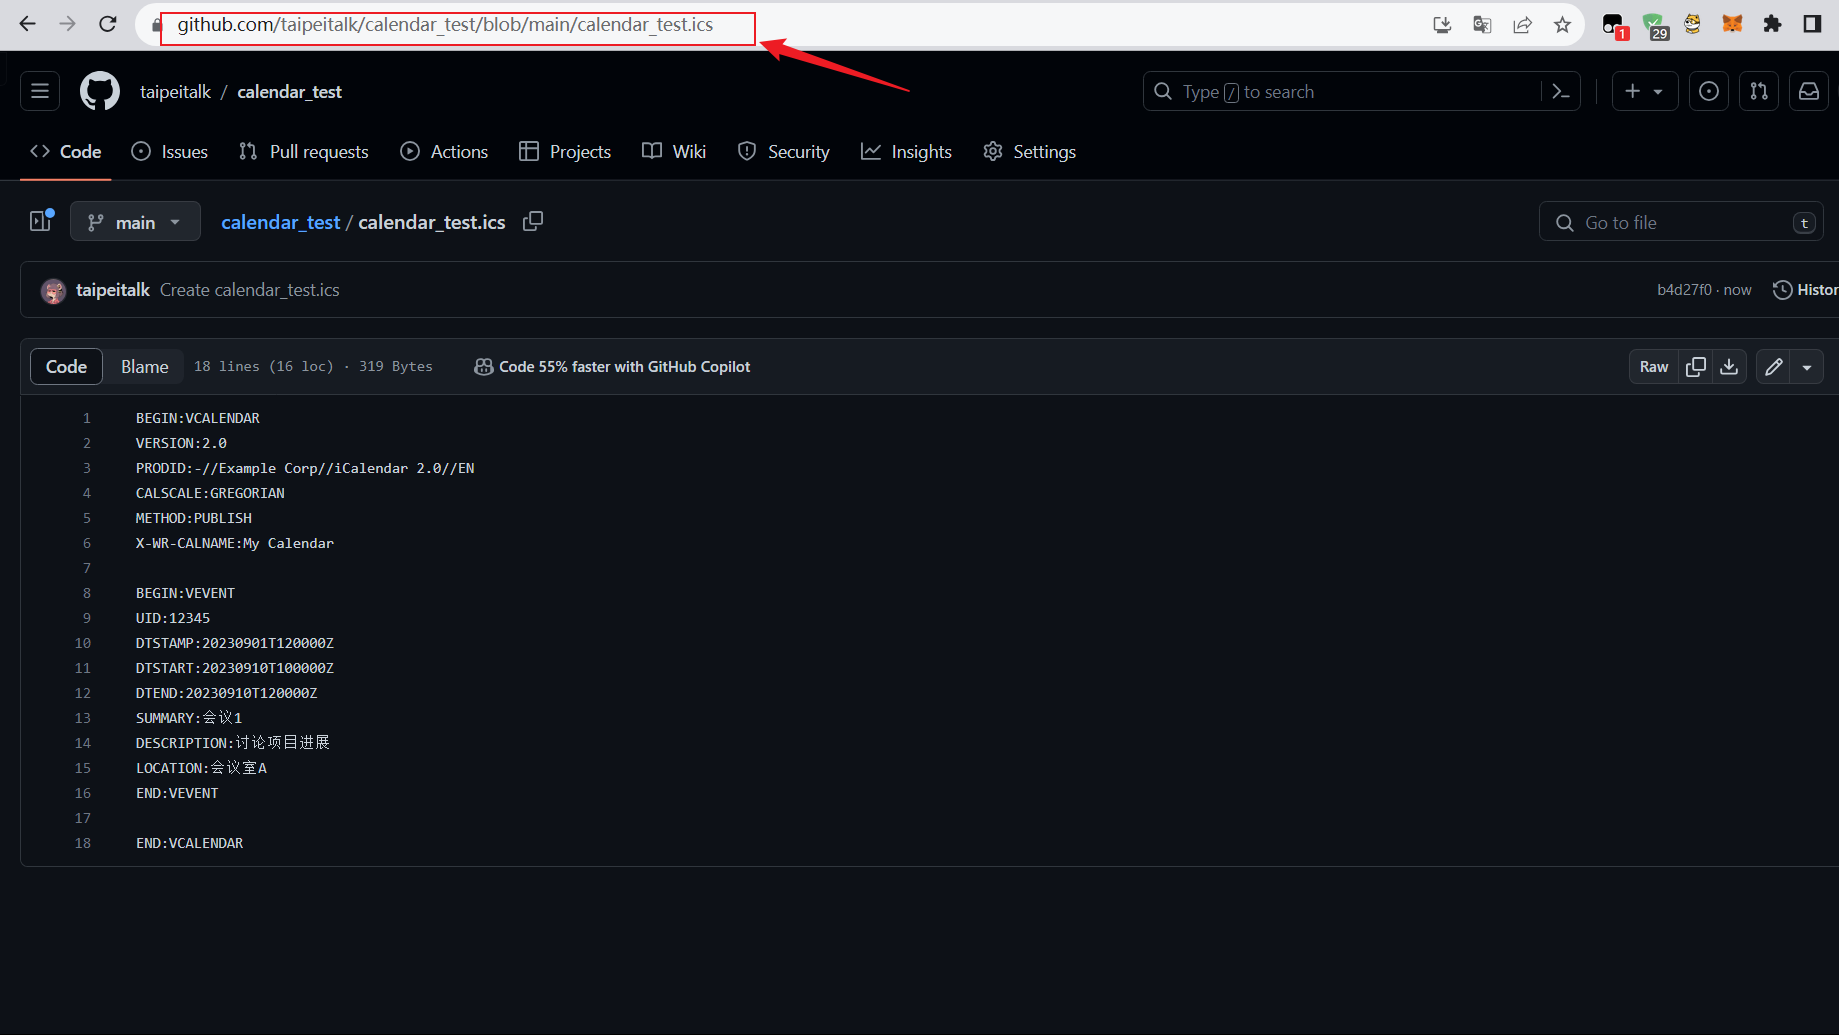
Task: Download the raw file
Action: [x=1729, y=367]
